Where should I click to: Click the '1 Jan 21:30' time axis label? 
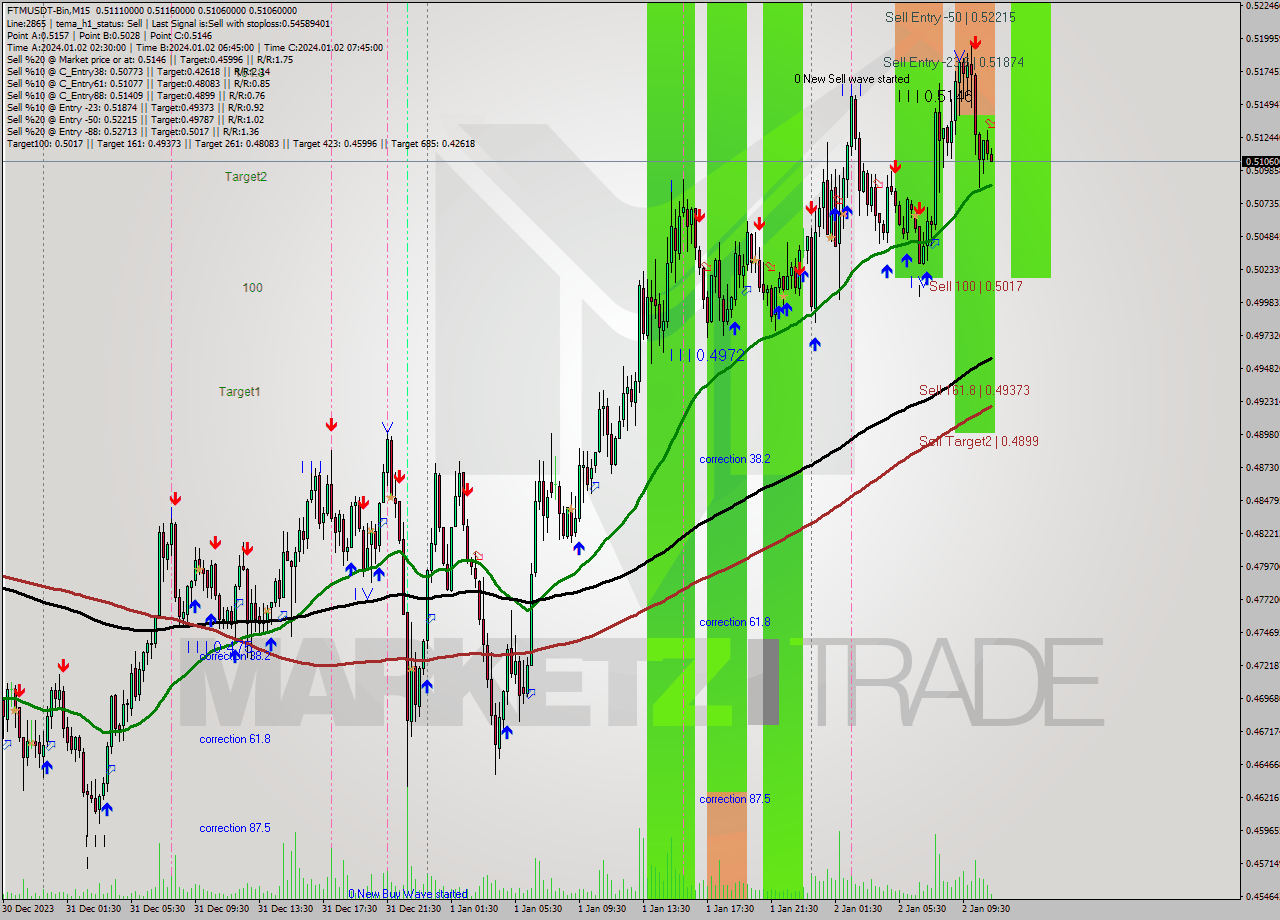click(x=794, y=909)
